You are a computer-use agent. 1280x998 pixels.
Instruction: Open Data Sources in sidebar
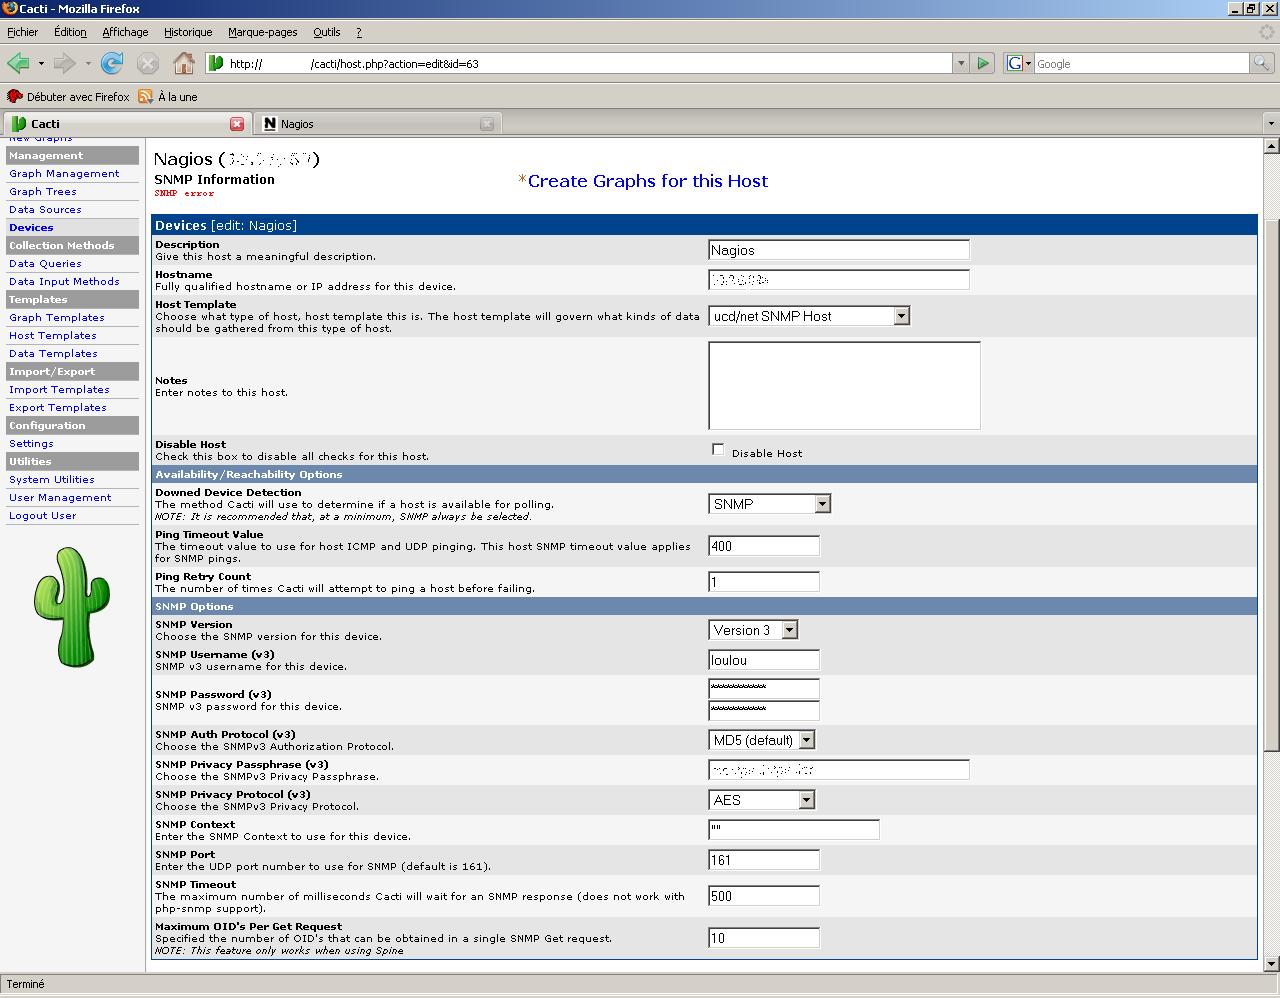coord(45,210)
